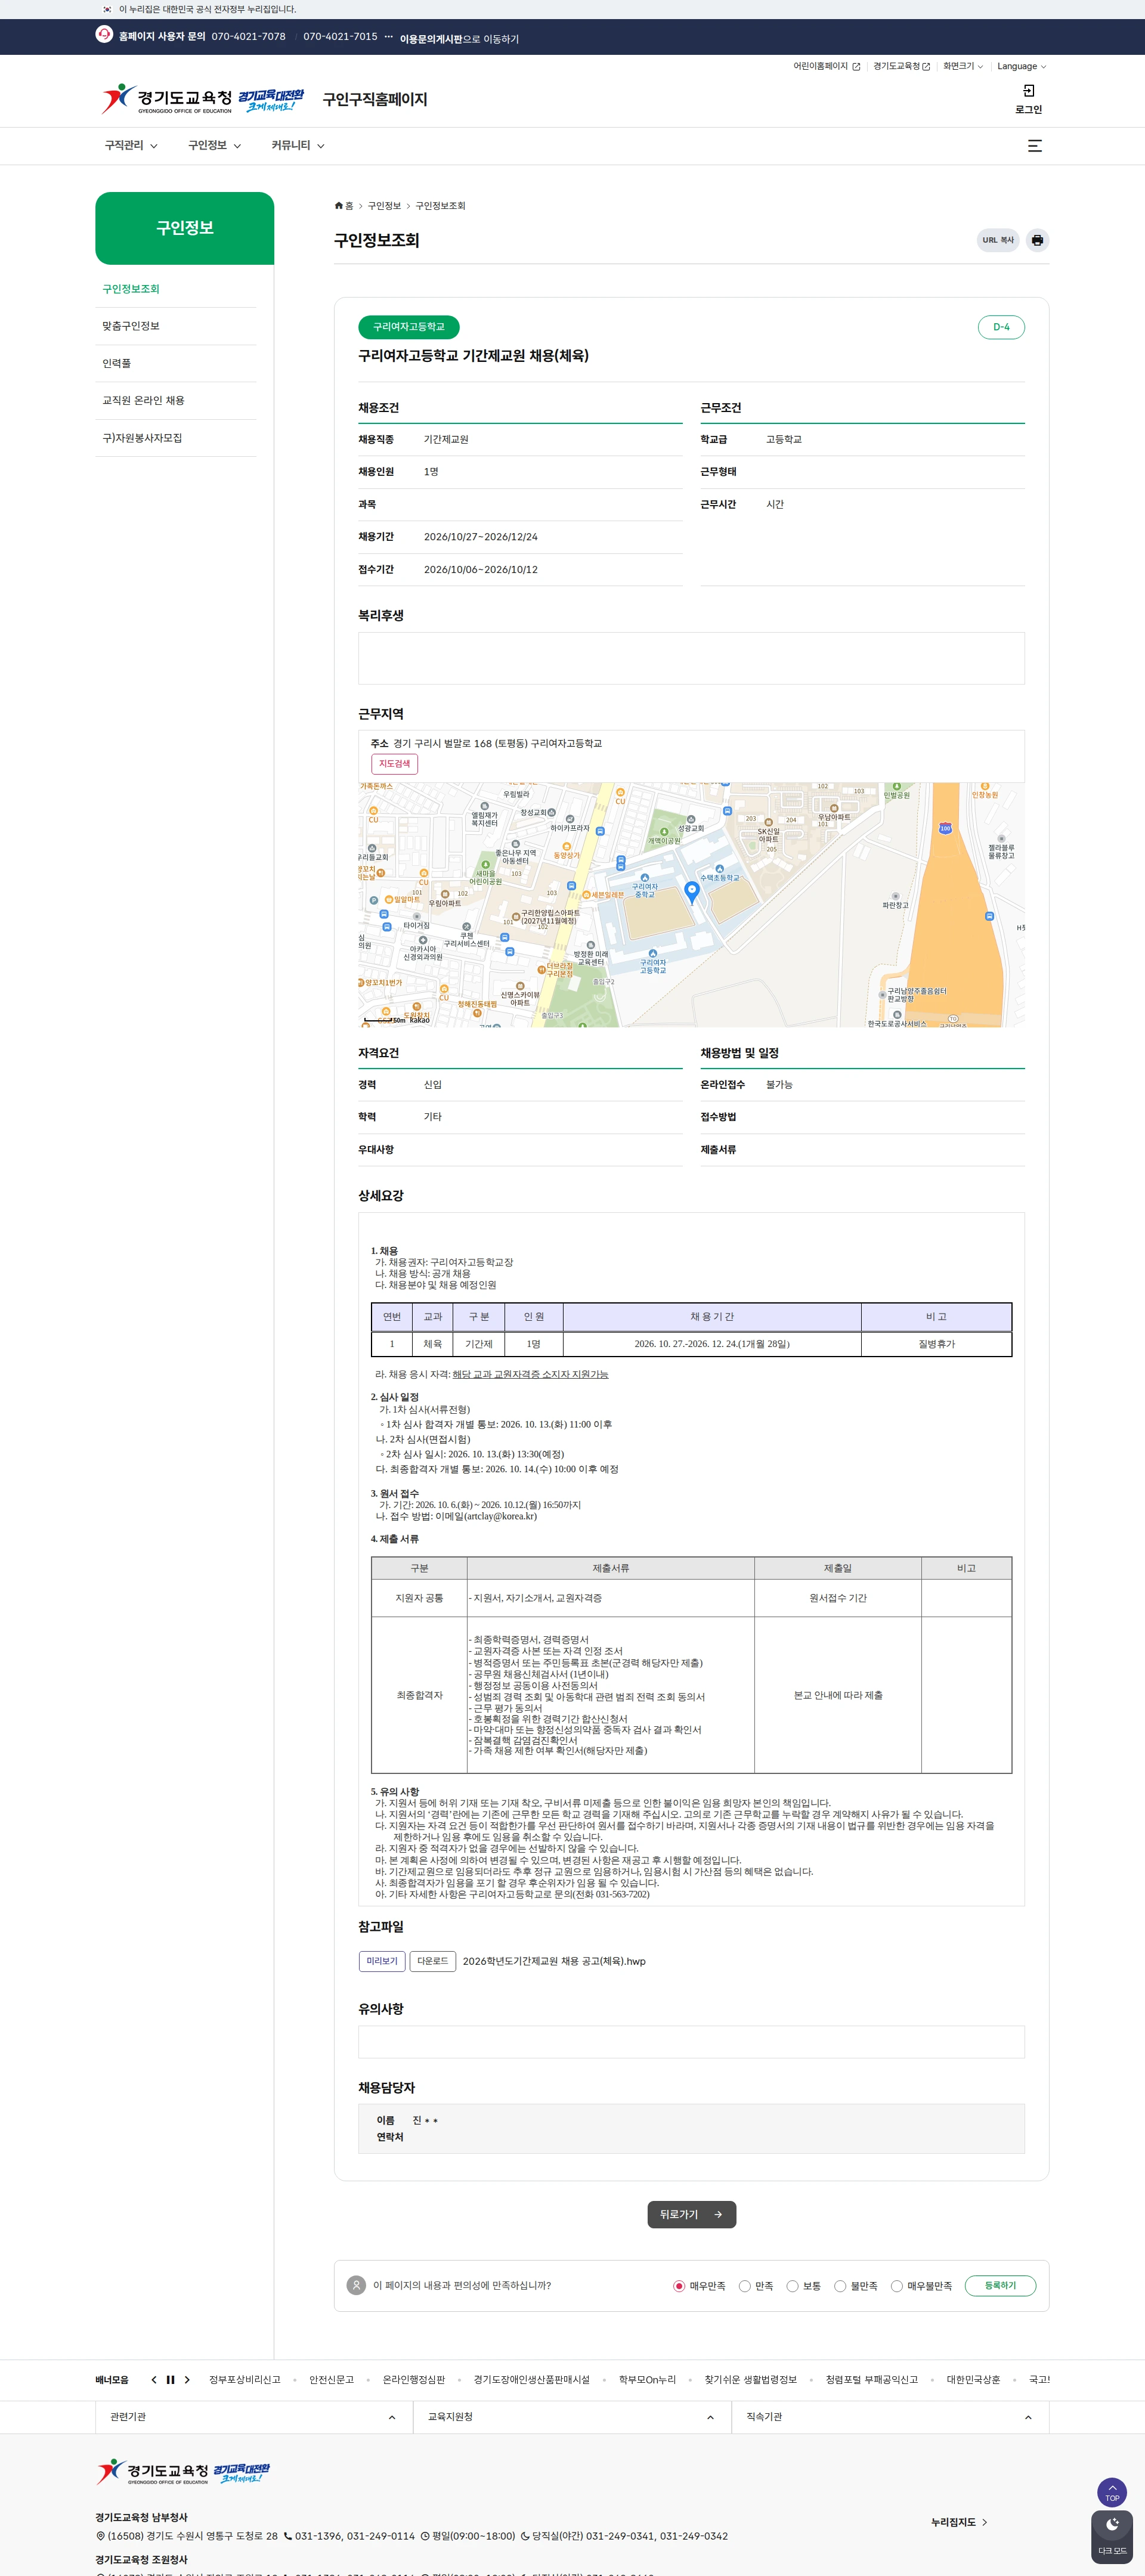Select 맞춤구인정보 in sidebar
The image size is (1145, 2576).
coord(131,326)
